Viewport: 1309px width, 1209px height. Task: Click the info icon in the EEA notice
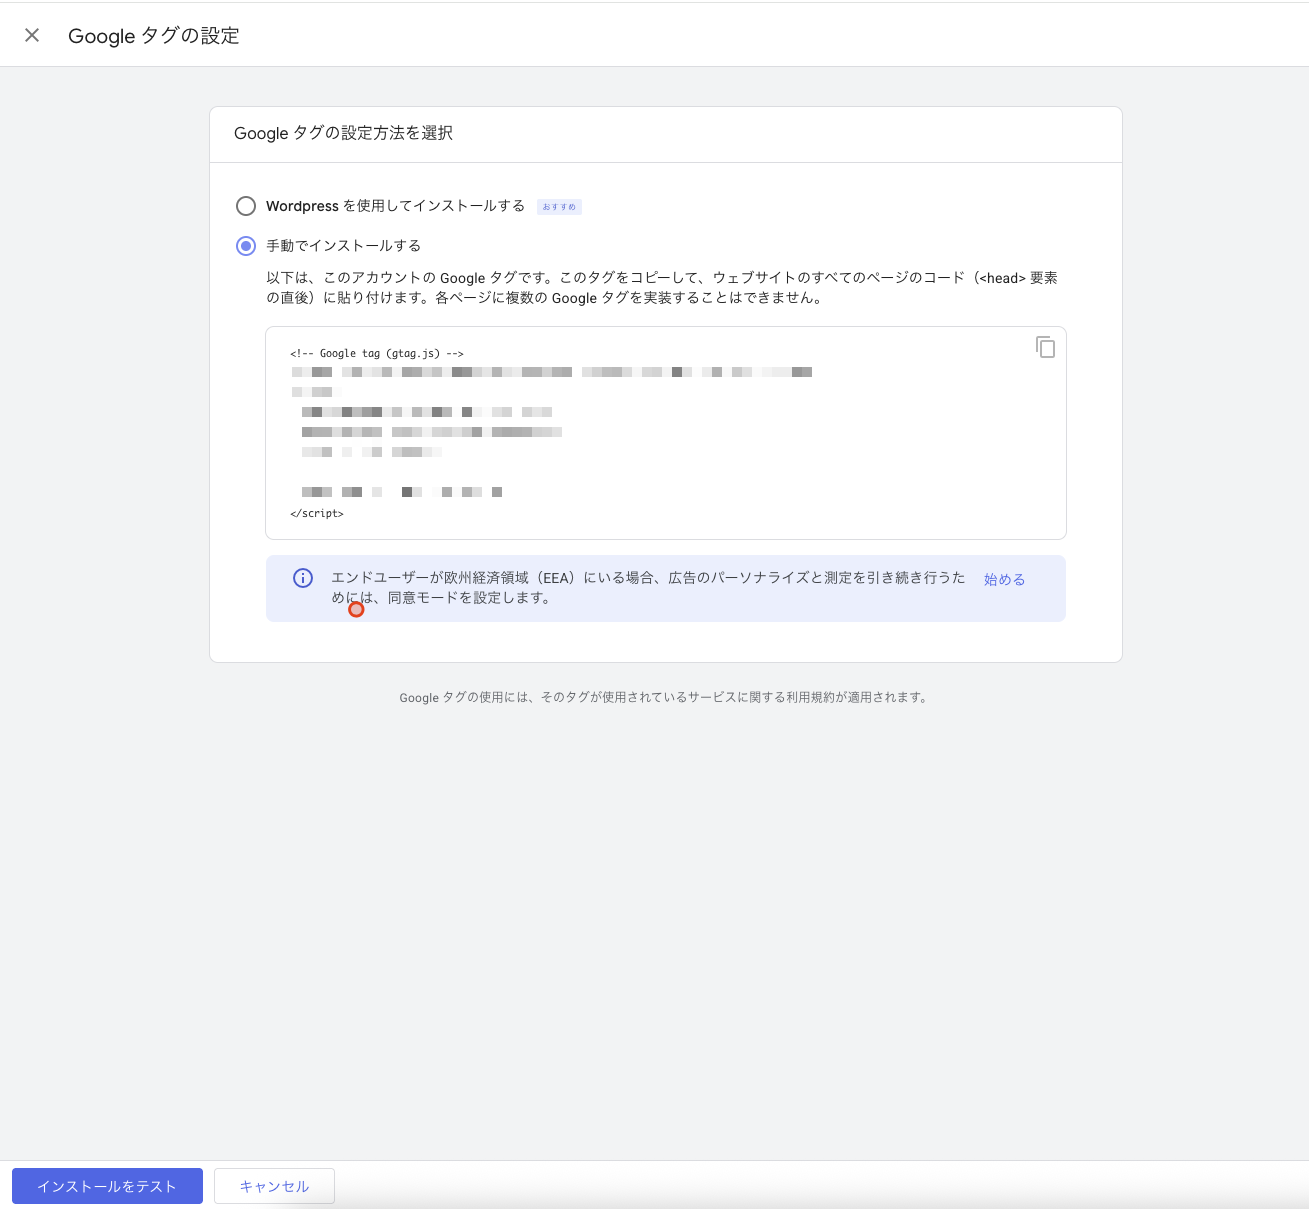tap(303, 578)
